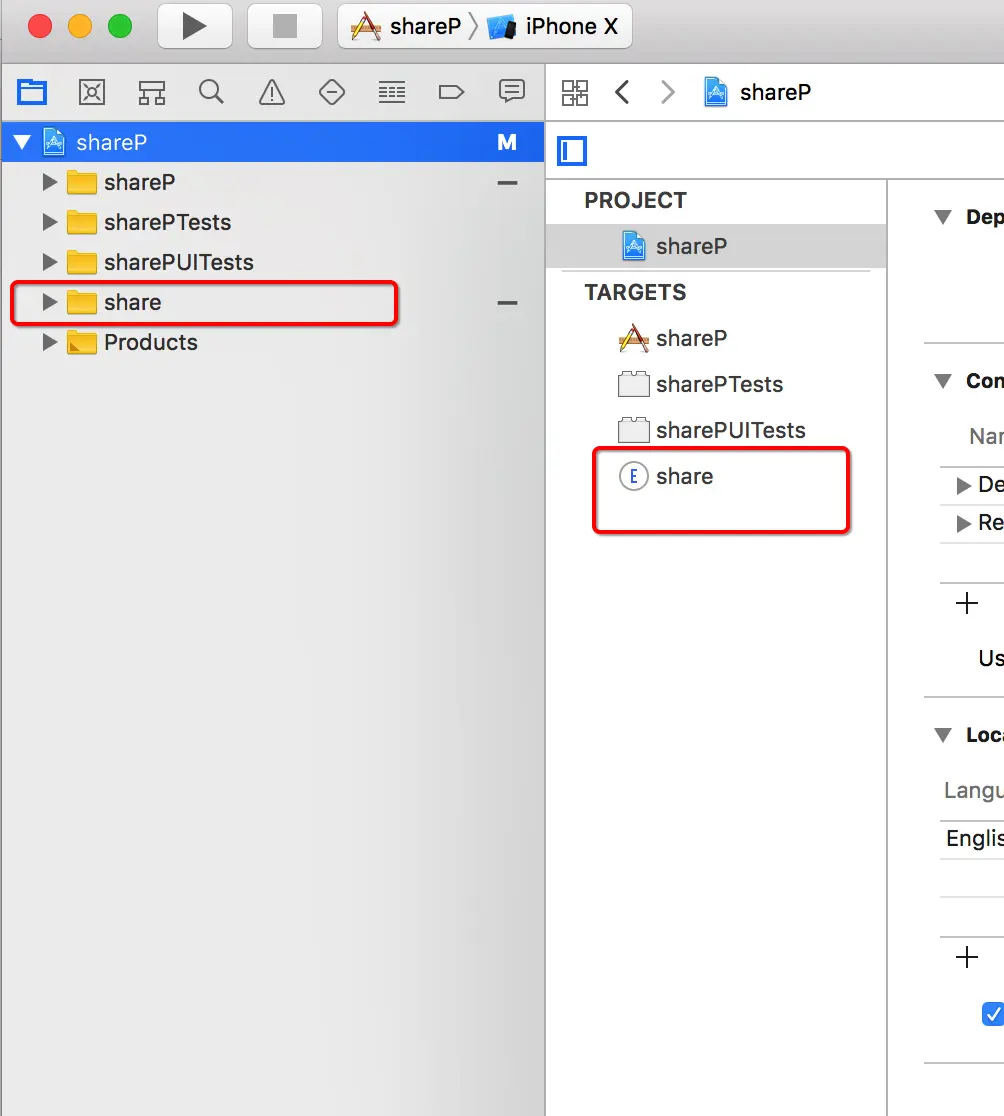Viewport: 1004px width, 1116px height.
Task: Select the shareP app target
Action: 717,338
